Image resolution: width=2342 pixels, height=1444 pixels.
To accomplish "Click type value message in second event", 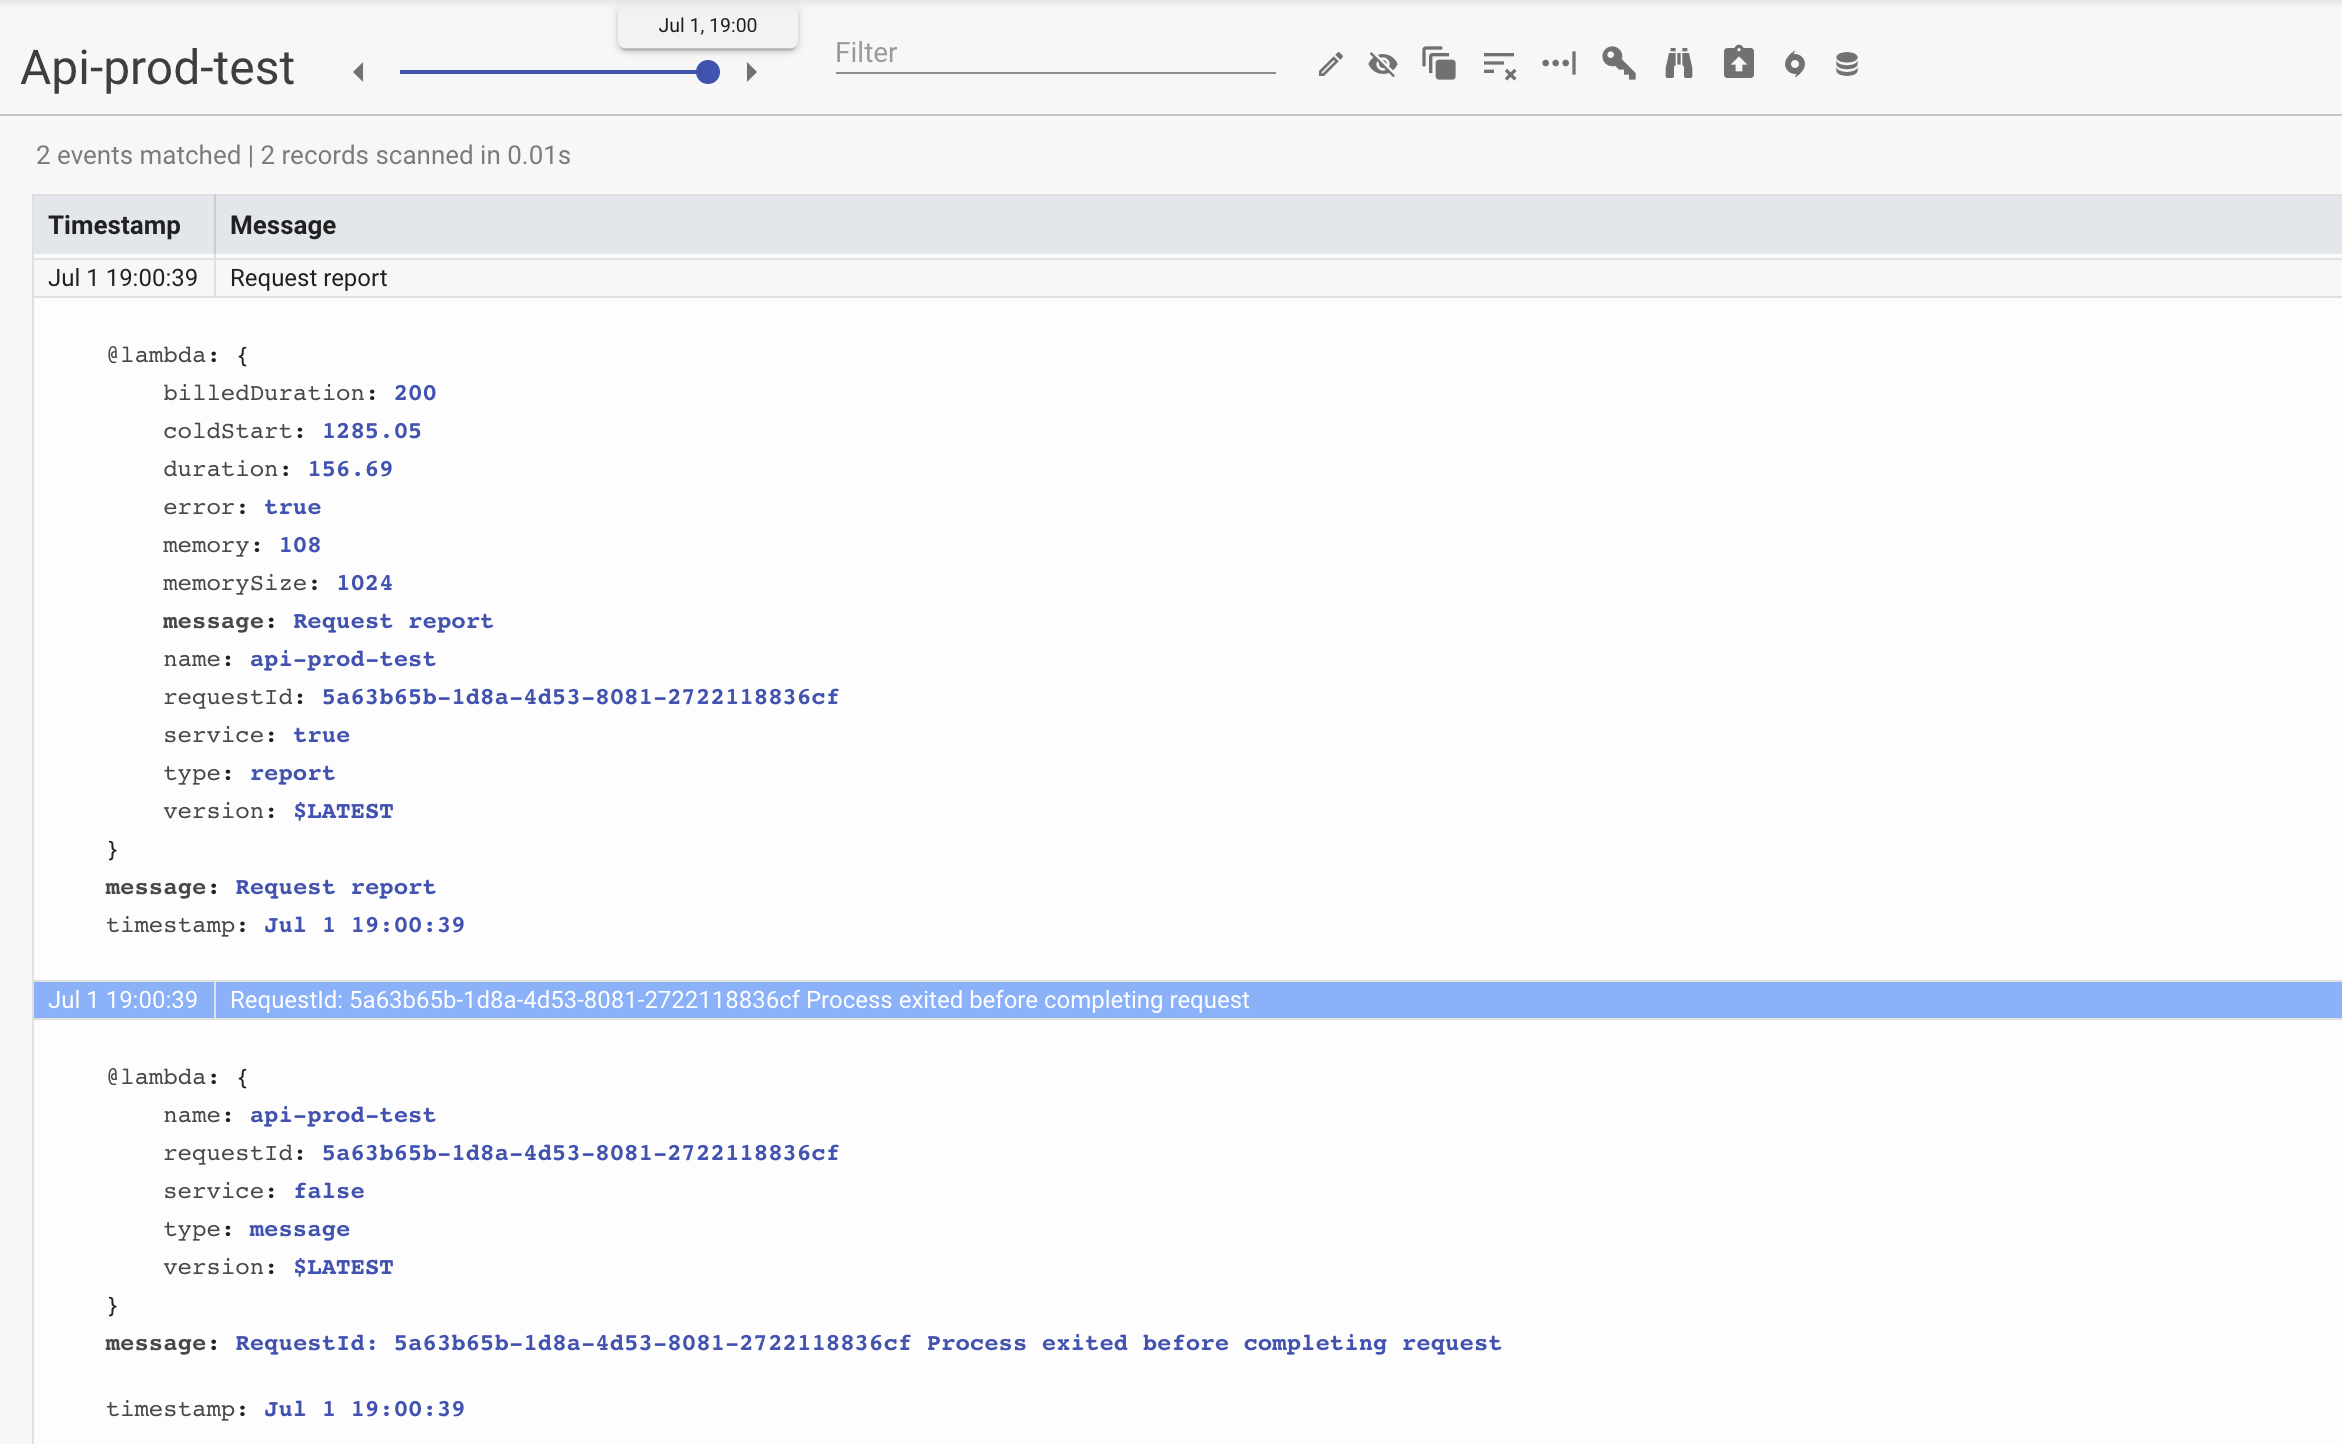I will pos(299,1229).
